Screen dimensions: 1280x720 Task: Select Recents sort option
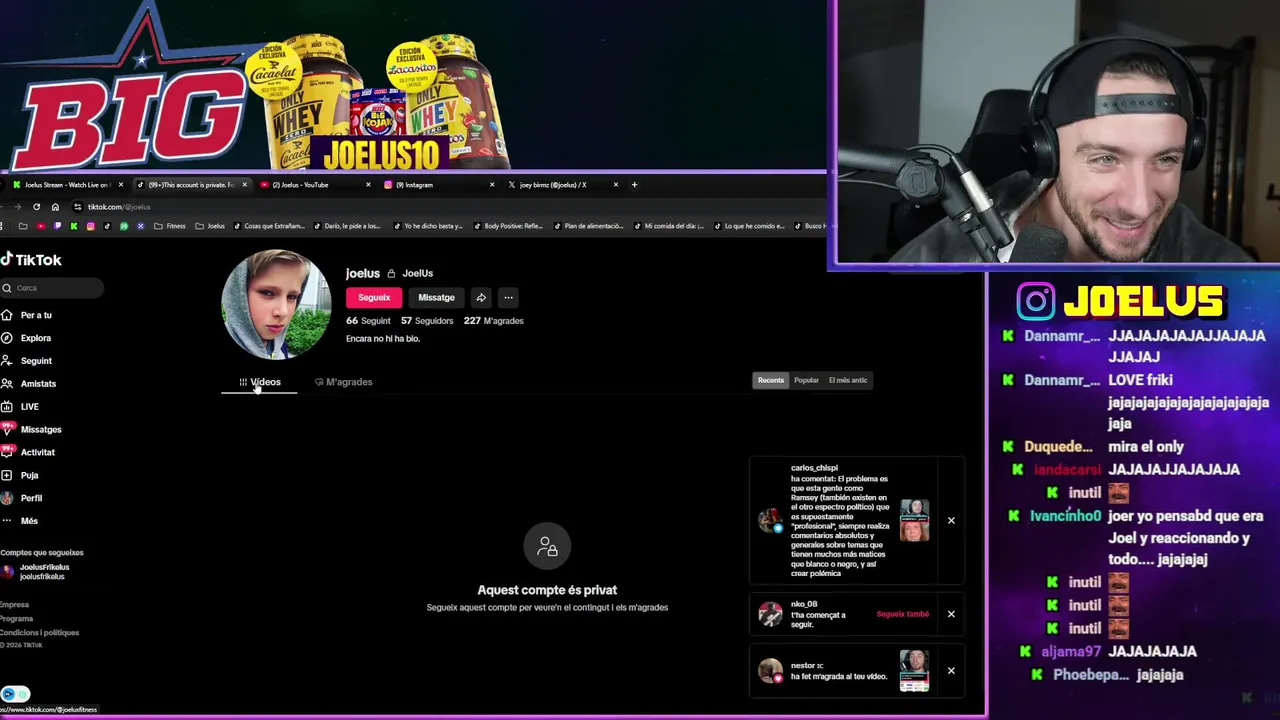click(x=771, y=380)
